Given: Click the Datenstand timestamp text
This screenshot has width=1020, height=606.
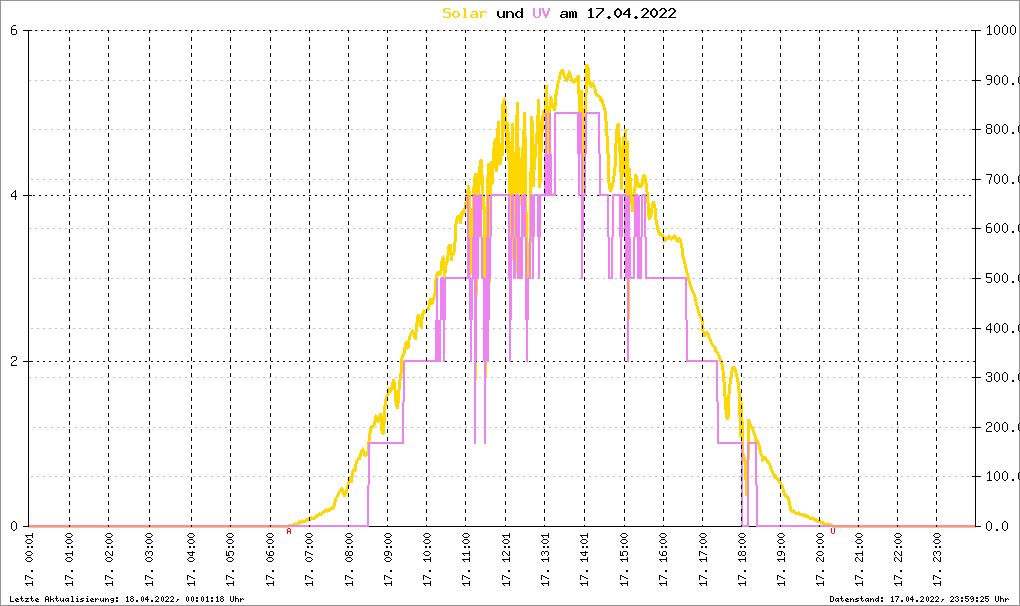Looking at the screenshot, I should pos(919,599).
